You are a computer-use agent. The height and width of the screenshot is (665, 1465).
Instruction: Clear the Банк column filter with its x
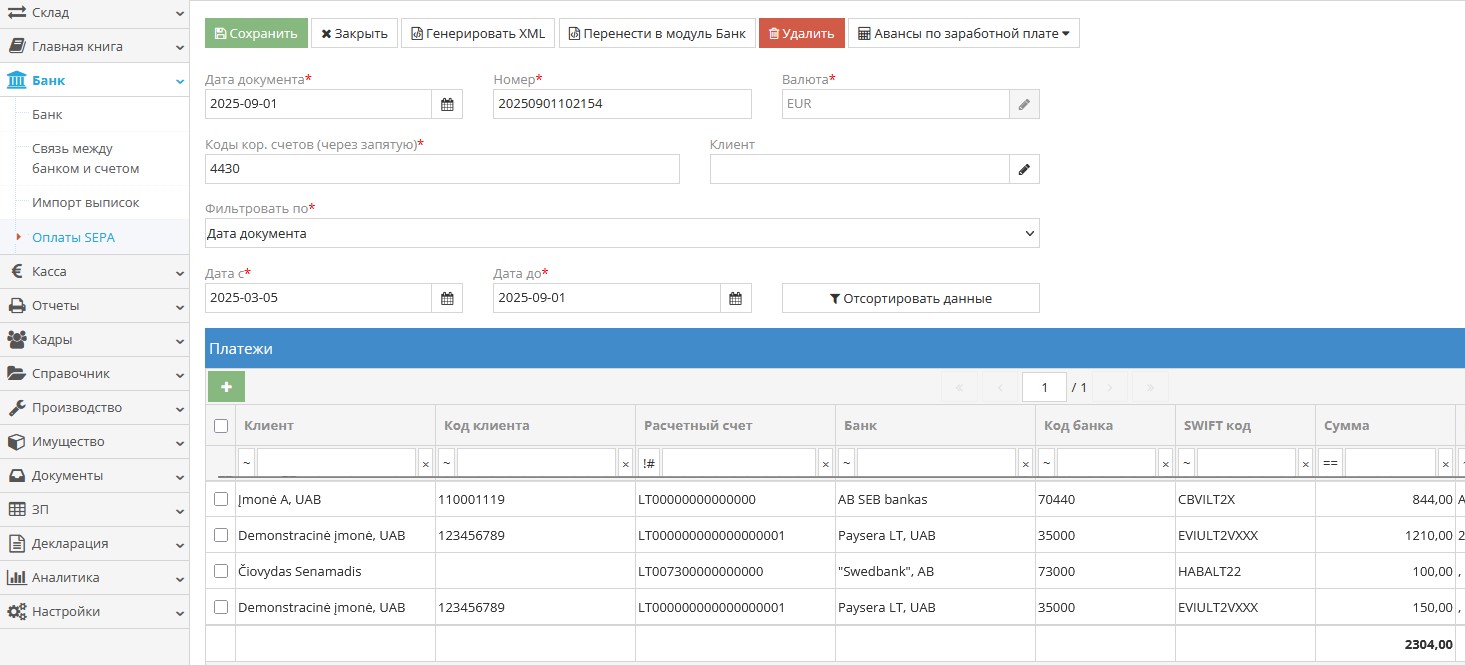tap(1025, 463)
